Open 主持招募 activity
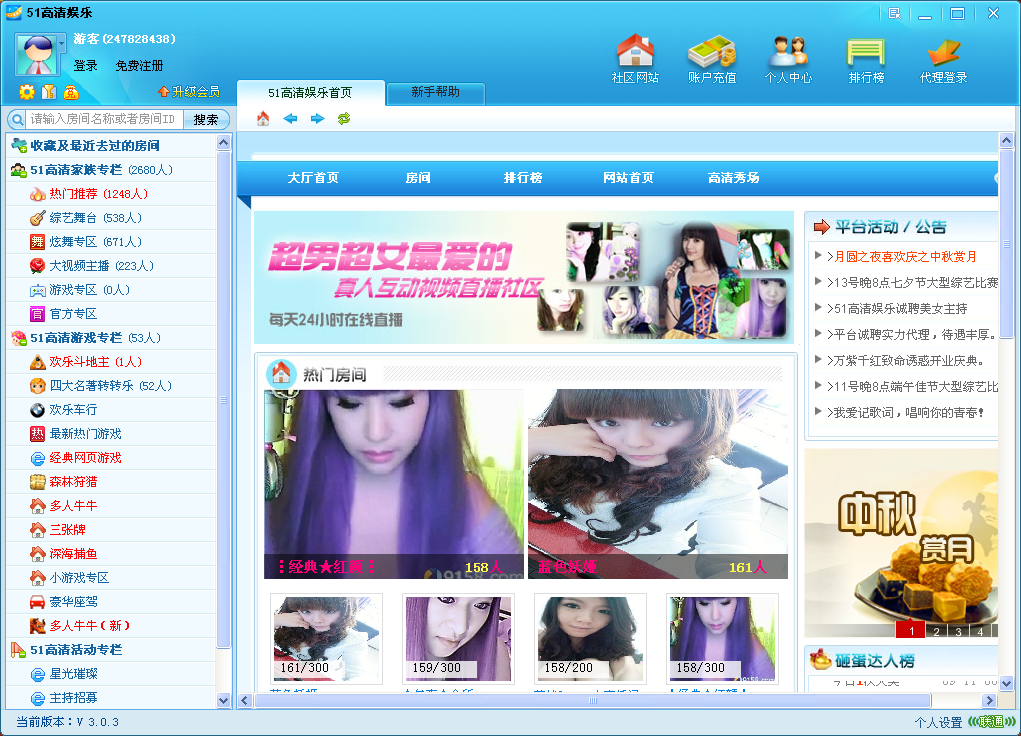Screen dimensions: 1021x736 111,698
